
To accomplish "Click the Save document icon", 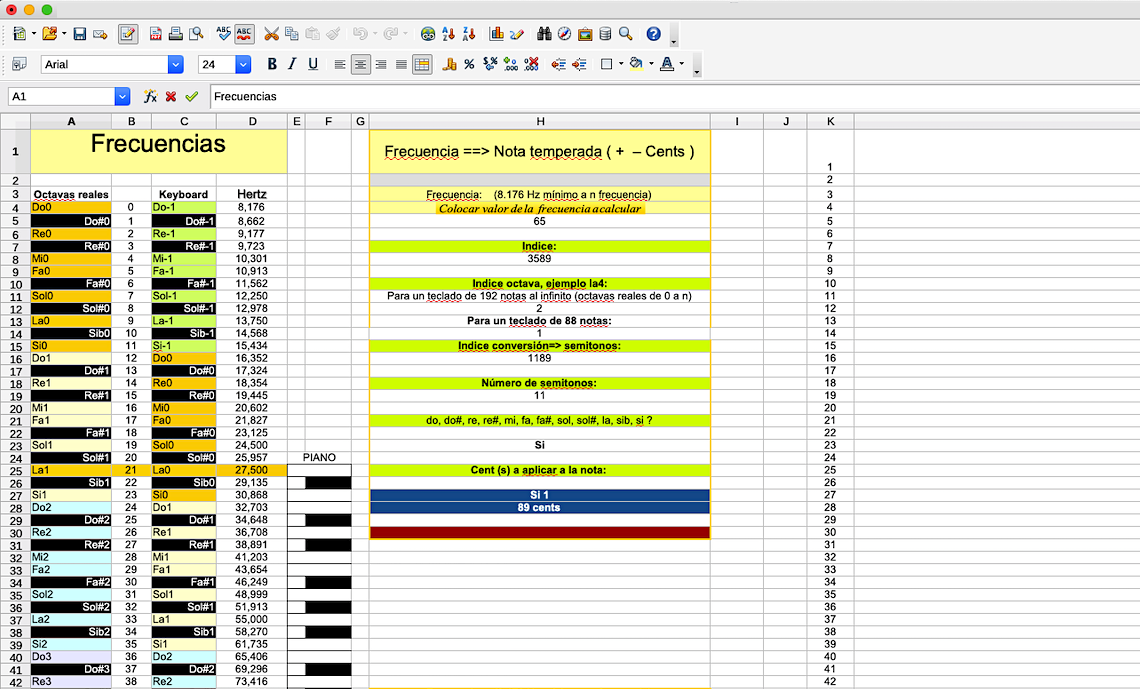I will pos(80,34).
